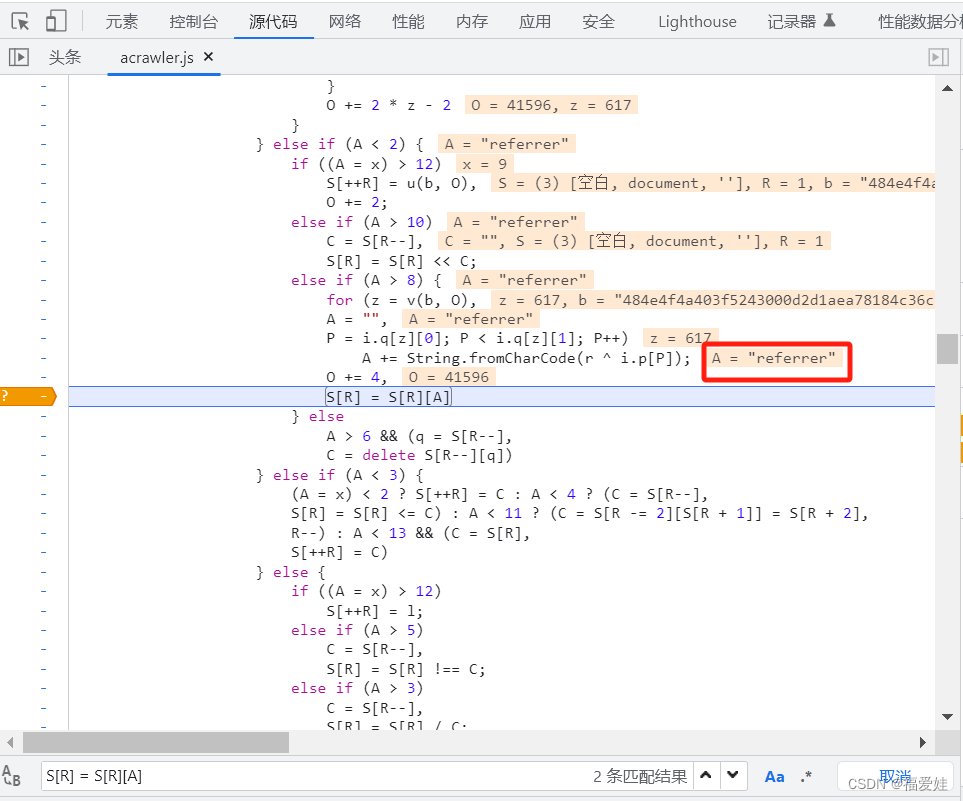Toggle the find-replace AB icon
This screenshot has height=801, width=963.
(11, 776)
